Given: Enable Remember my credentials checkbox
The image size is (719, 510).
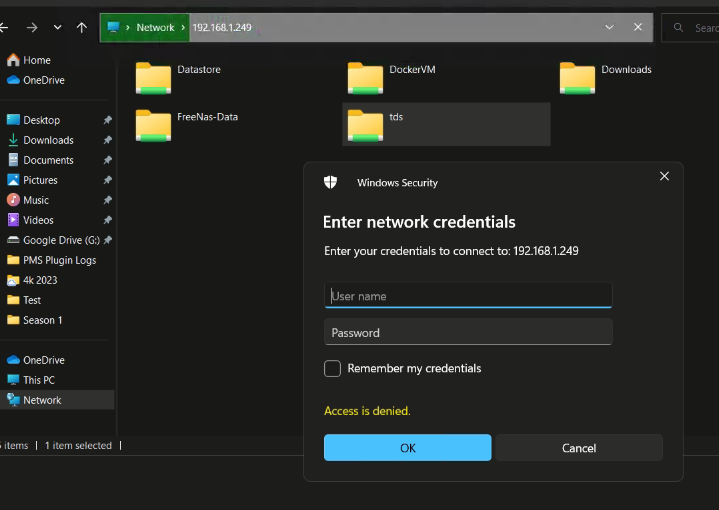Looking at the screenshot, I should pos(333,369).
